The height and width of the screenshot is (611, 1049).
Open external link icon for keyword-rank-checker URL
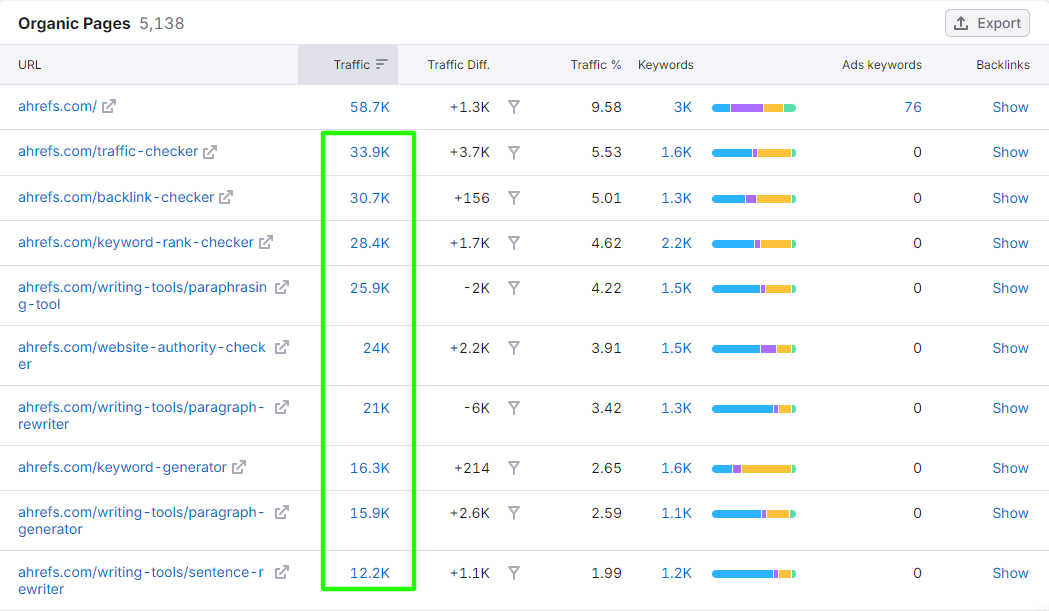tap(266, 242)
